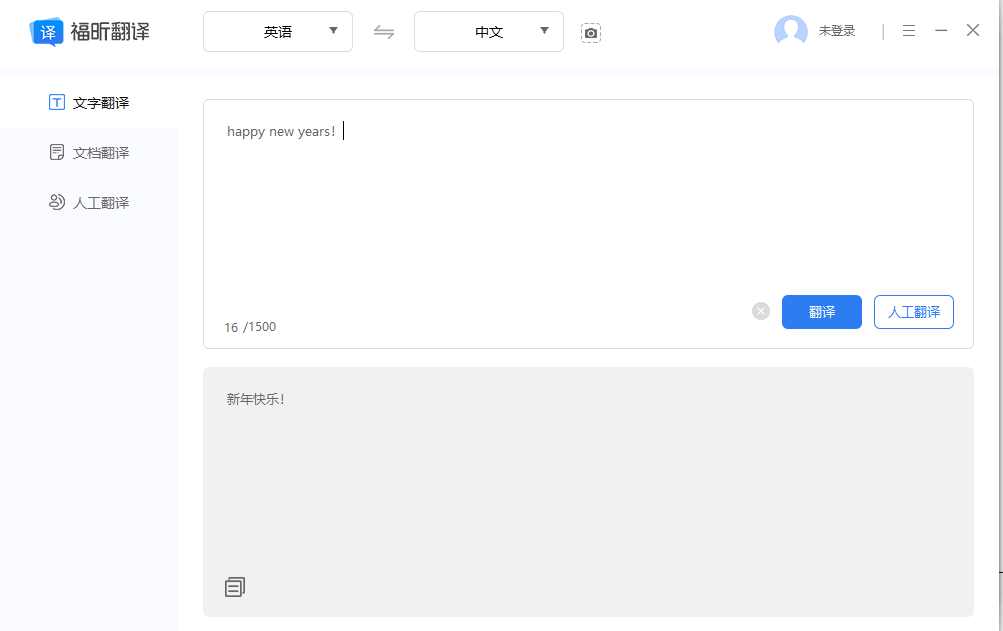Select the 文字翻译 sidebar tab

89,103
